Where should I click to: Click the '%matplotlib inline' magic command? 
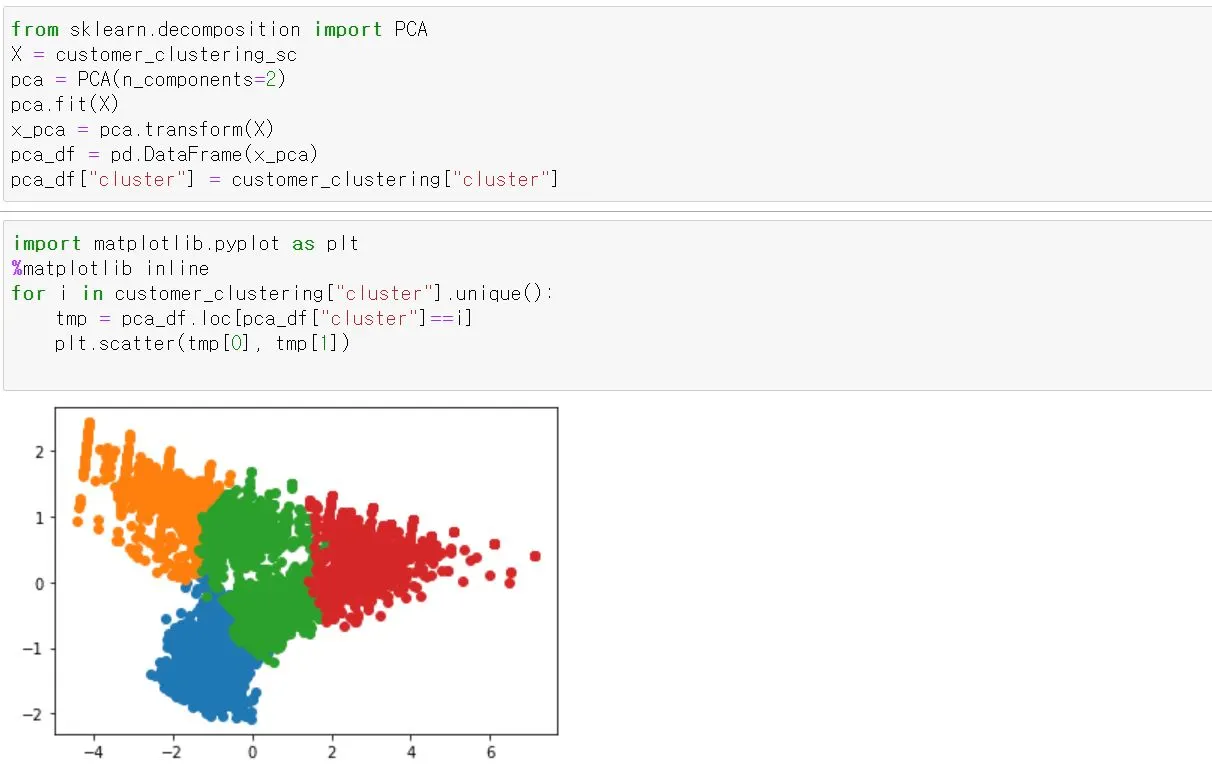[111, 269]
